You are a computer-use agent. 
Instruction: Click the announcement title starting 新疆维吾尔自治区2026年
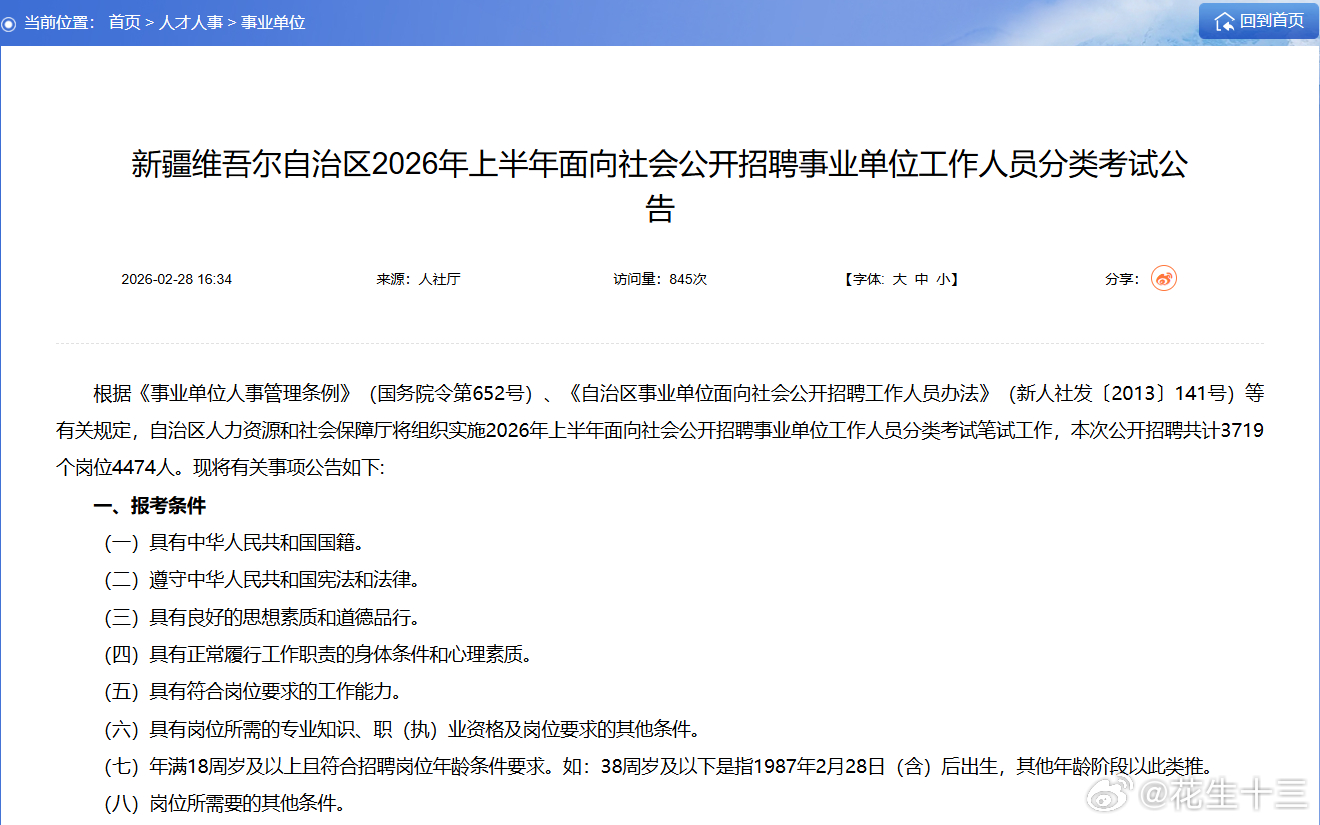tap(660, 186)
